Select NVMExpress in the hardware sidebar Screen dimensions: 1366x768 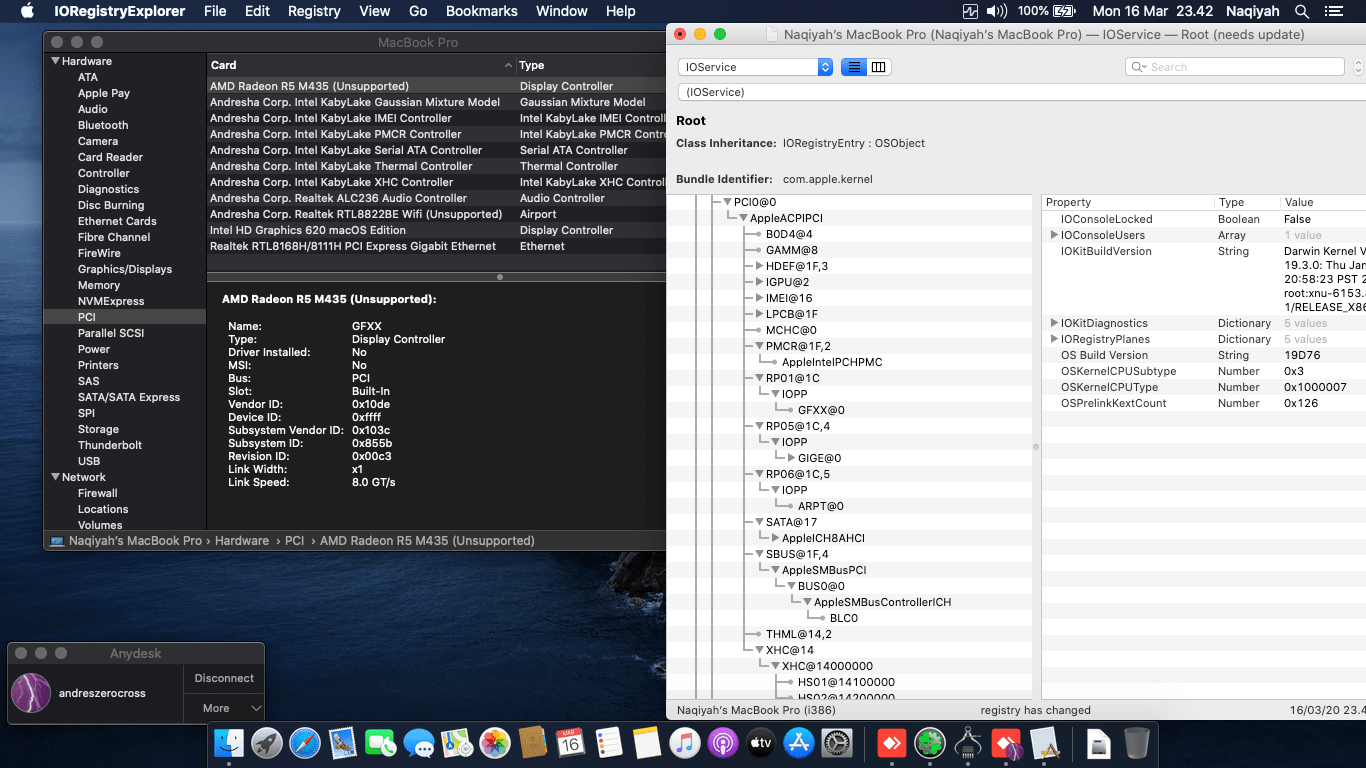111,301
